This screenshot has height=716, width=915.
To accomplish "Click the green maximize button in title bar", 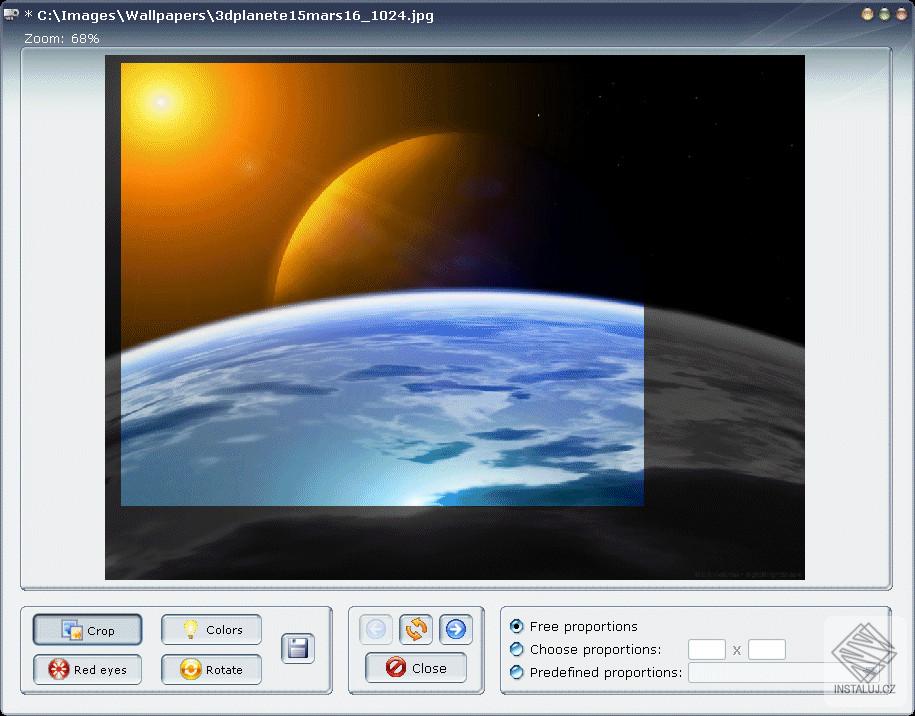I will point(884,15).
